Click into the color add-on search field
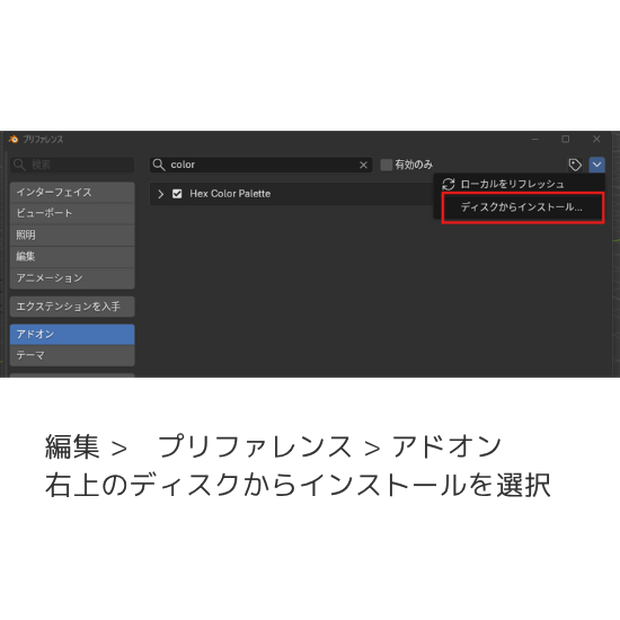 [261, 165]
